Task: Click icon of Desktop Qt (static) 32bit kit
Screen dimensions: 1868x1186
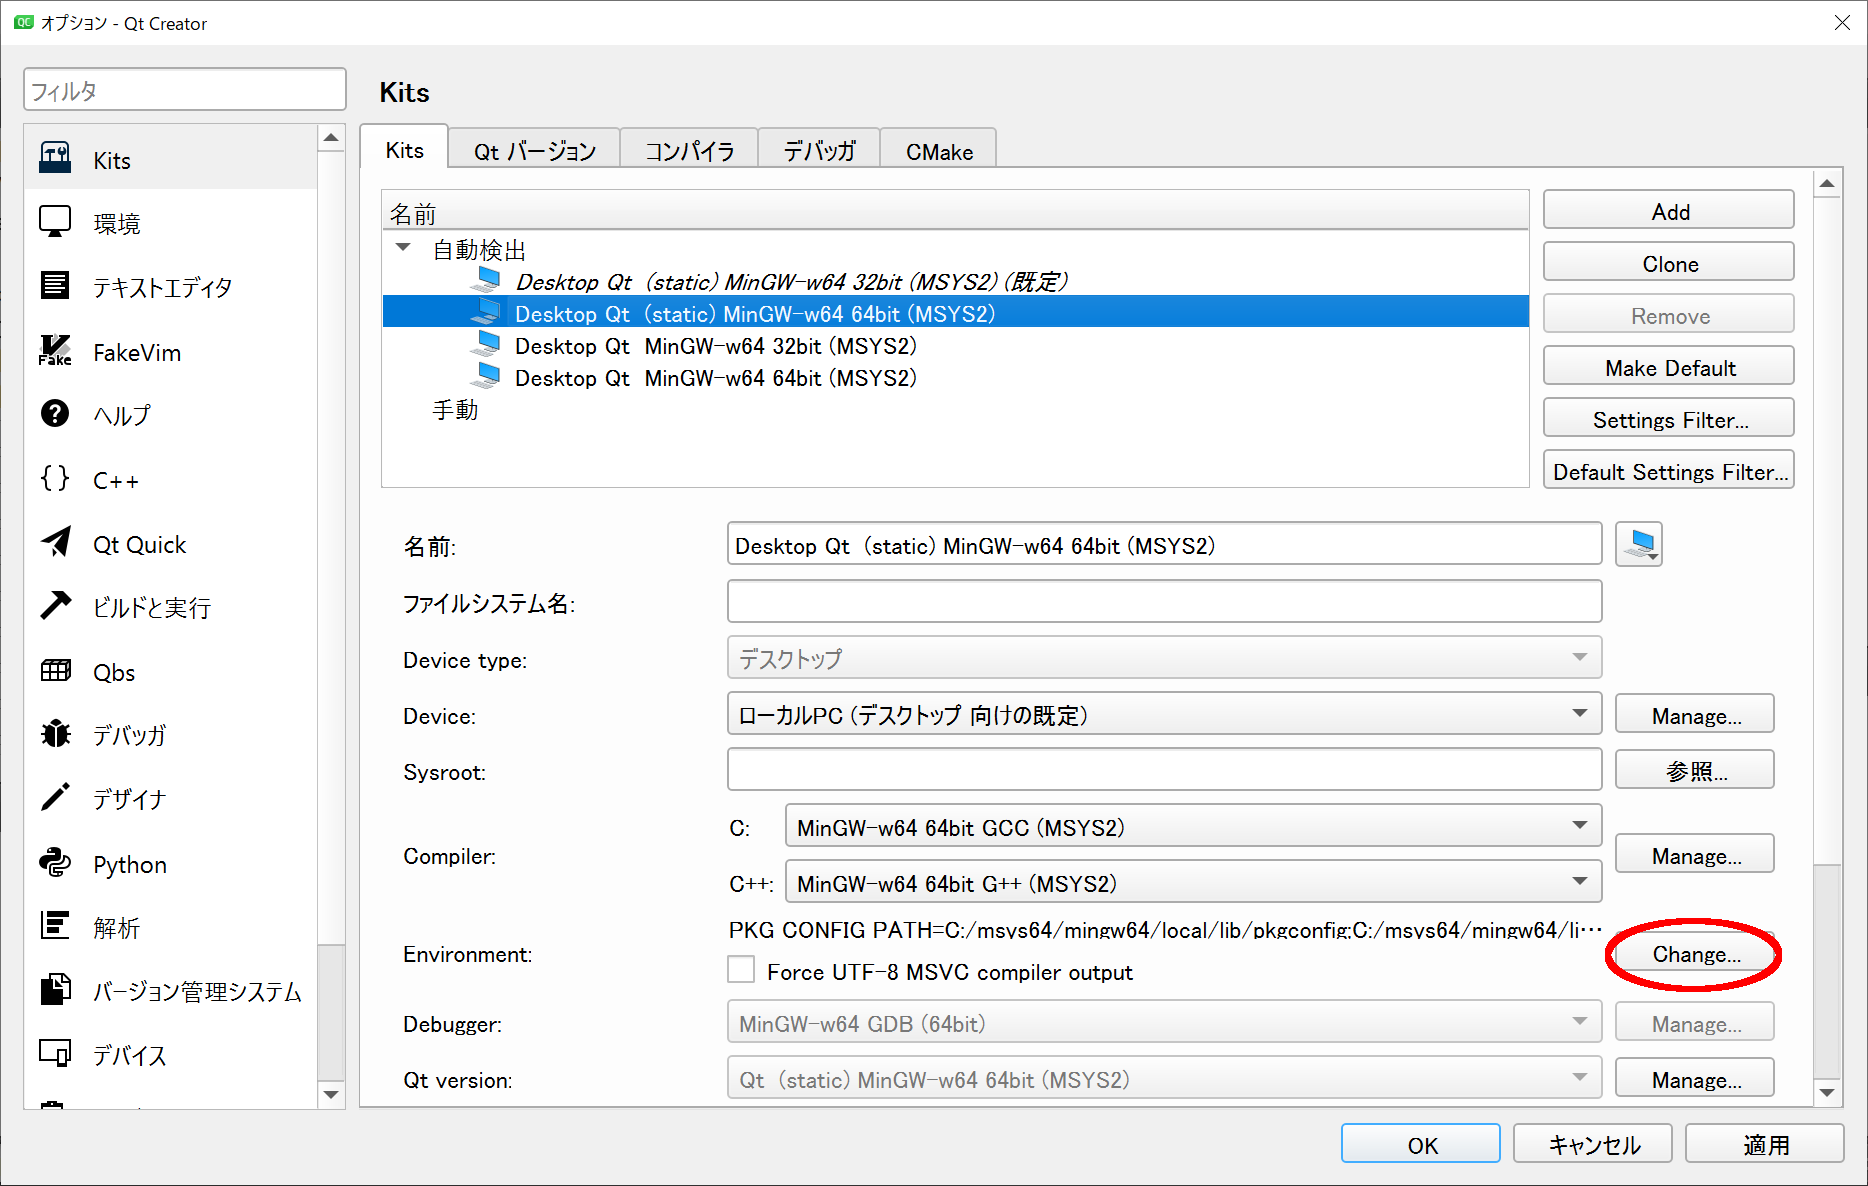Action: [487, 280]
